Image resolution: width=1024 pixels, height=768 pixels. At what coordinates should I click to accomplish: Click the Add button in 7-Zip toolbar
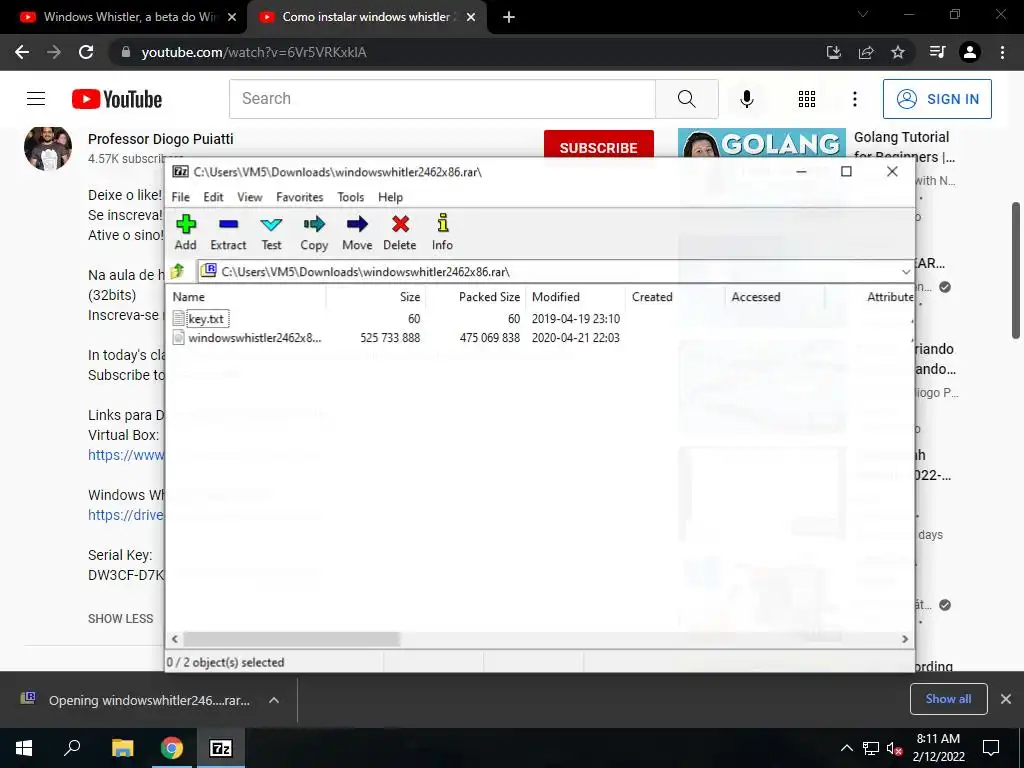click(x=185, y=232)
